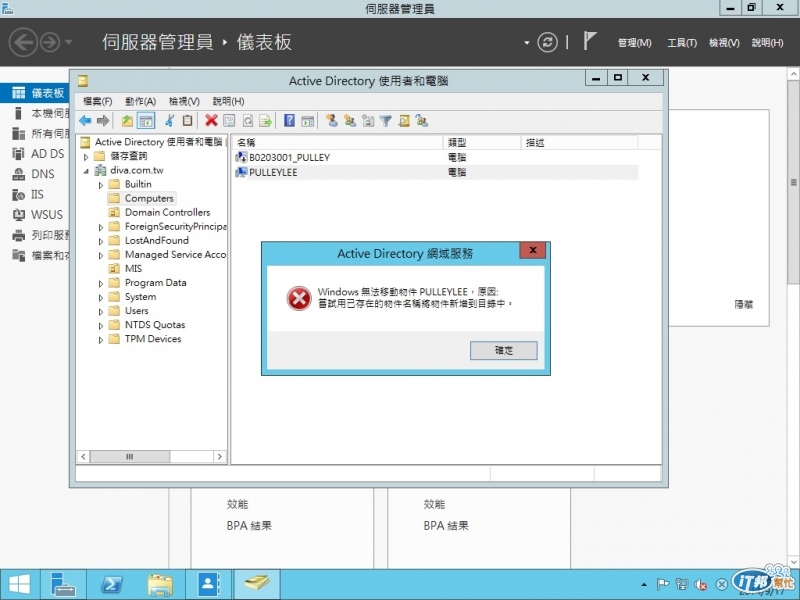
Task: Collapse the diva.com.tw domain node
Action: (86, 171)
